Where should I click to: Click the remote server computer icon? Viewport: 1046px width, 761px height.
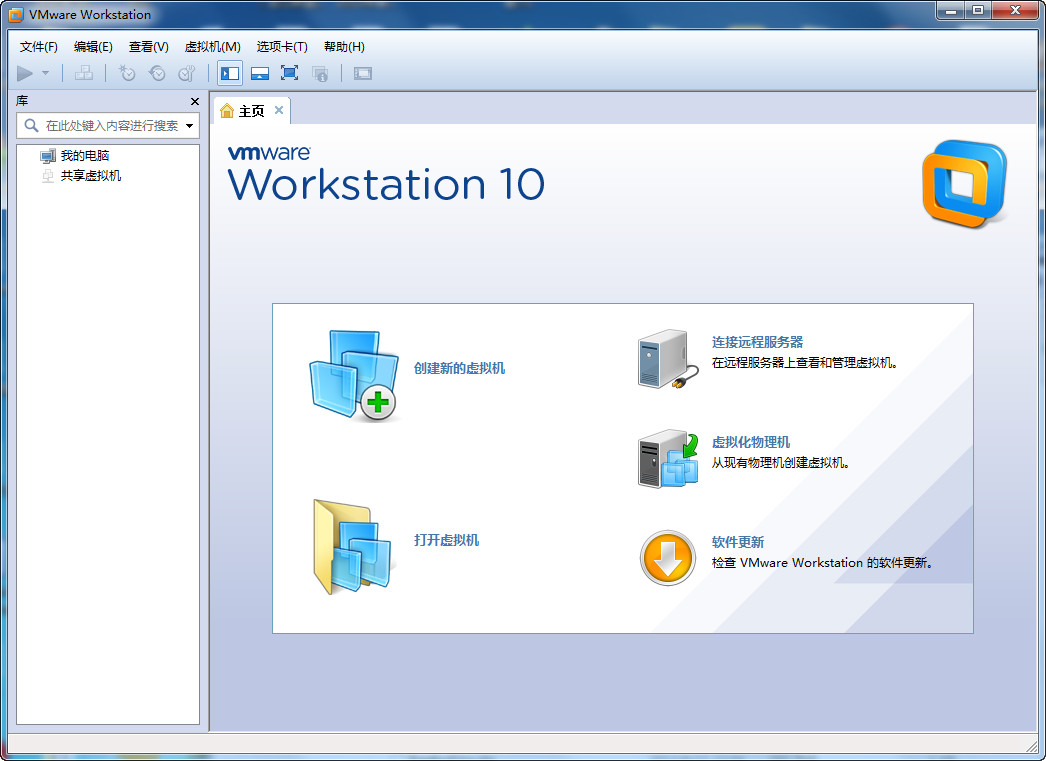668,359
